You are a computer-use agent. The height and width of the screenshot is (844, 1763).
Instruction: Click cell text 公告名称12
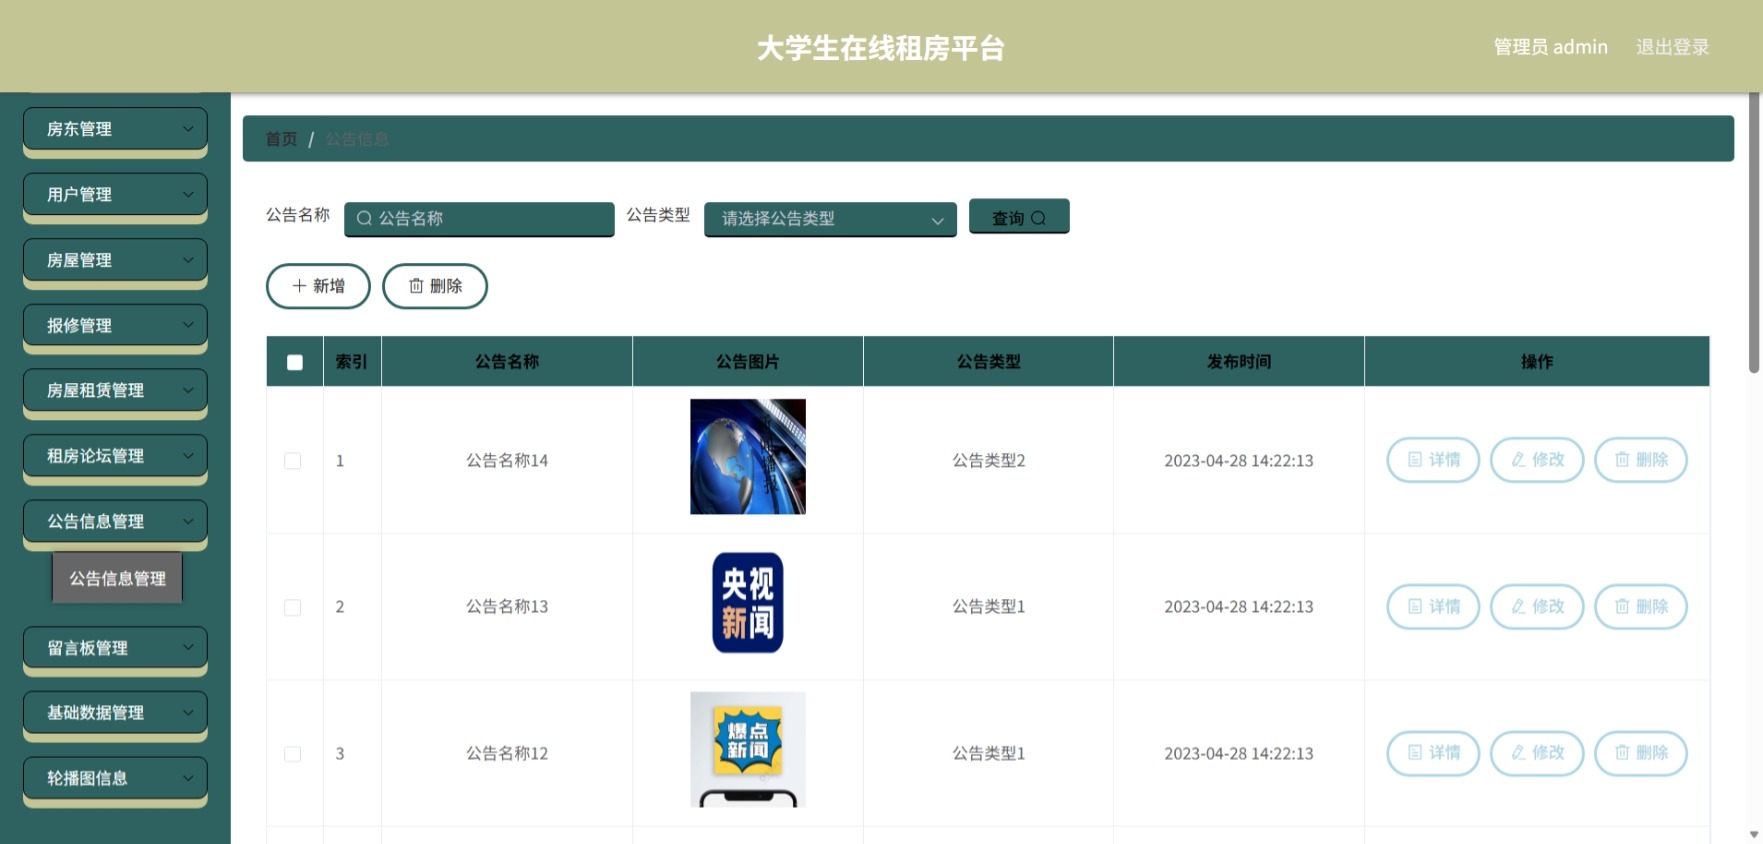507,754
